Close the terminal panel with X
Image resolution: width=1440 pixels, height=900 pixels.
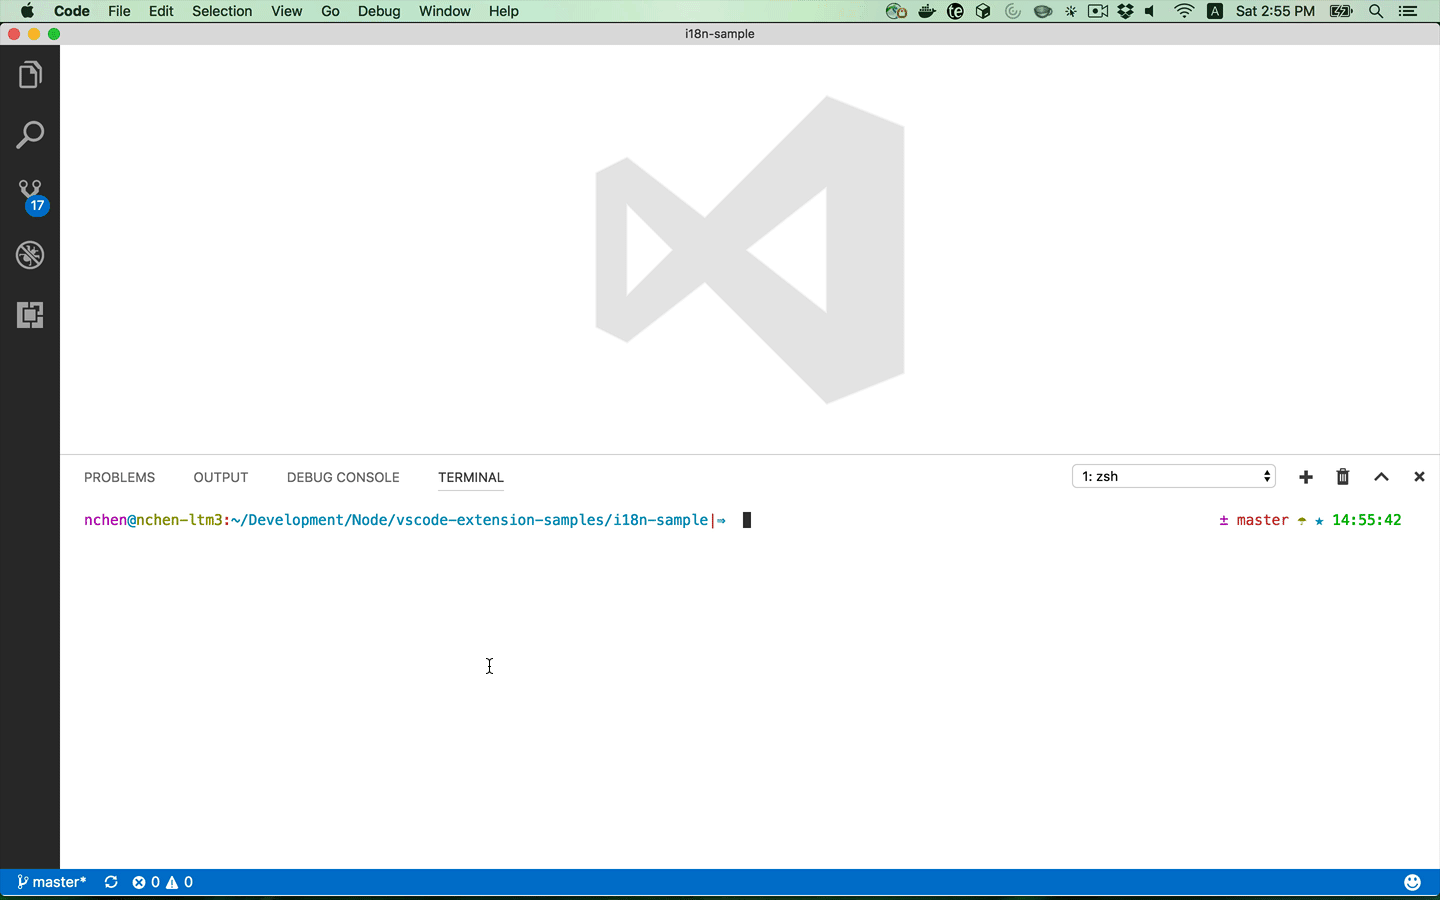1419,477
